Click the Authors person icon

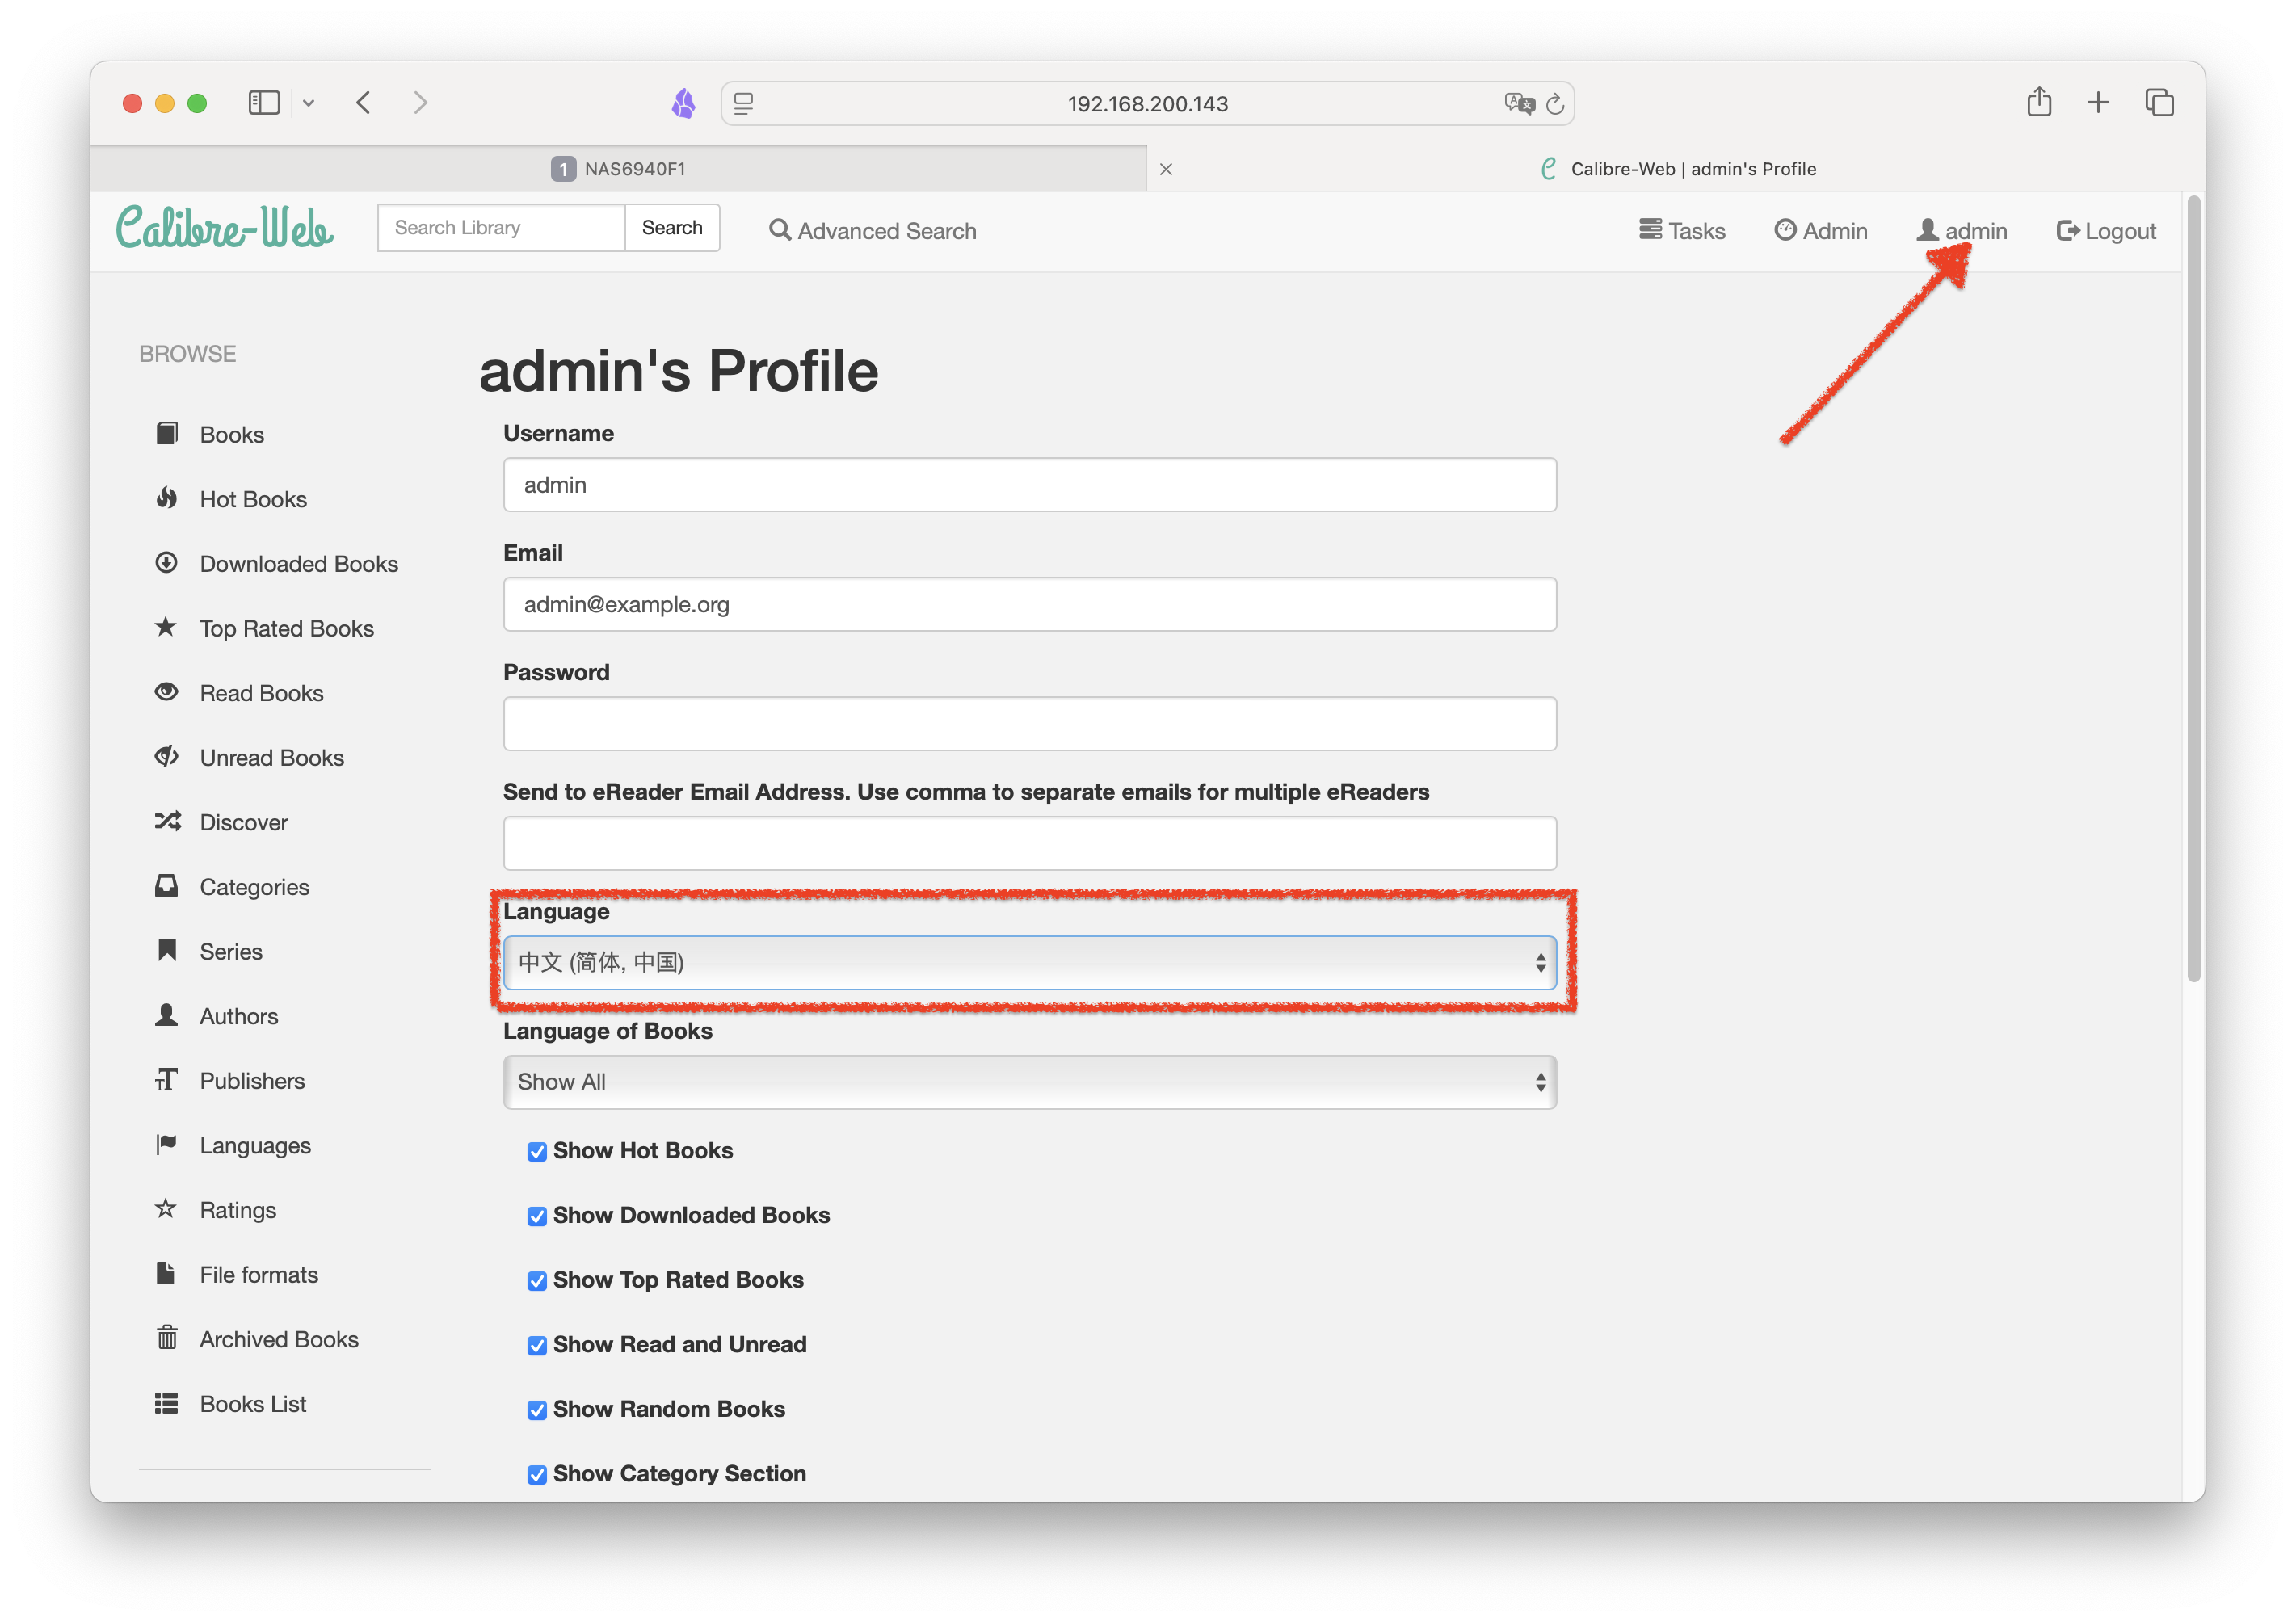pyautogui.click(x=167, y=1015)
